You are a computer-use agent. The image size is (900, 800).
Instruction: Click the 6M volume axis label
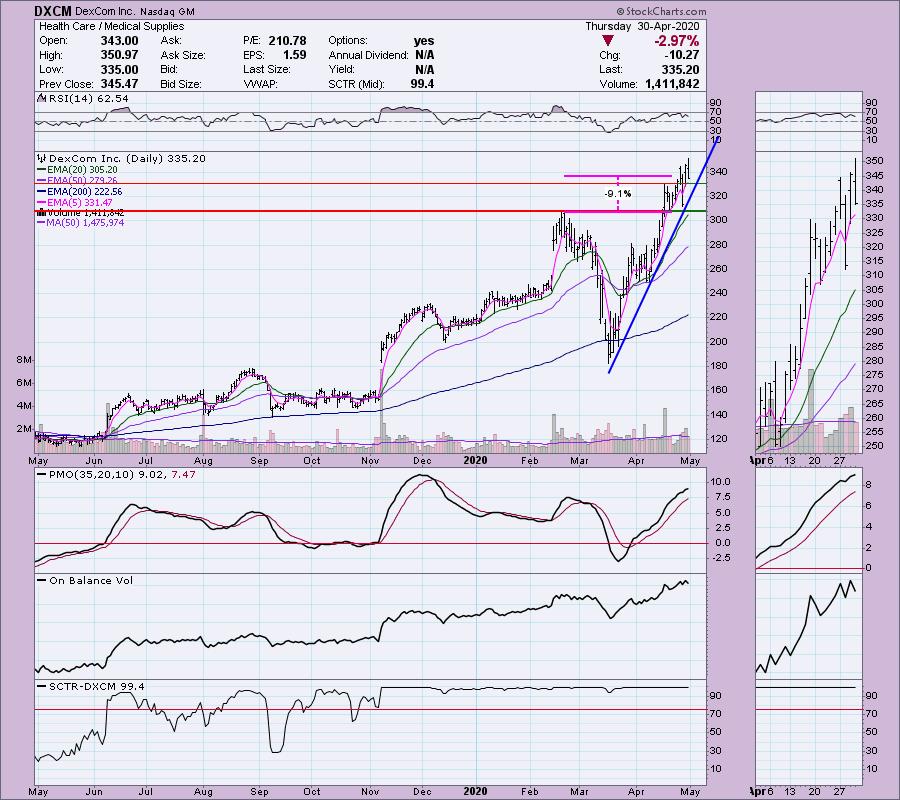pyautogui.click(x=24, y=383)
